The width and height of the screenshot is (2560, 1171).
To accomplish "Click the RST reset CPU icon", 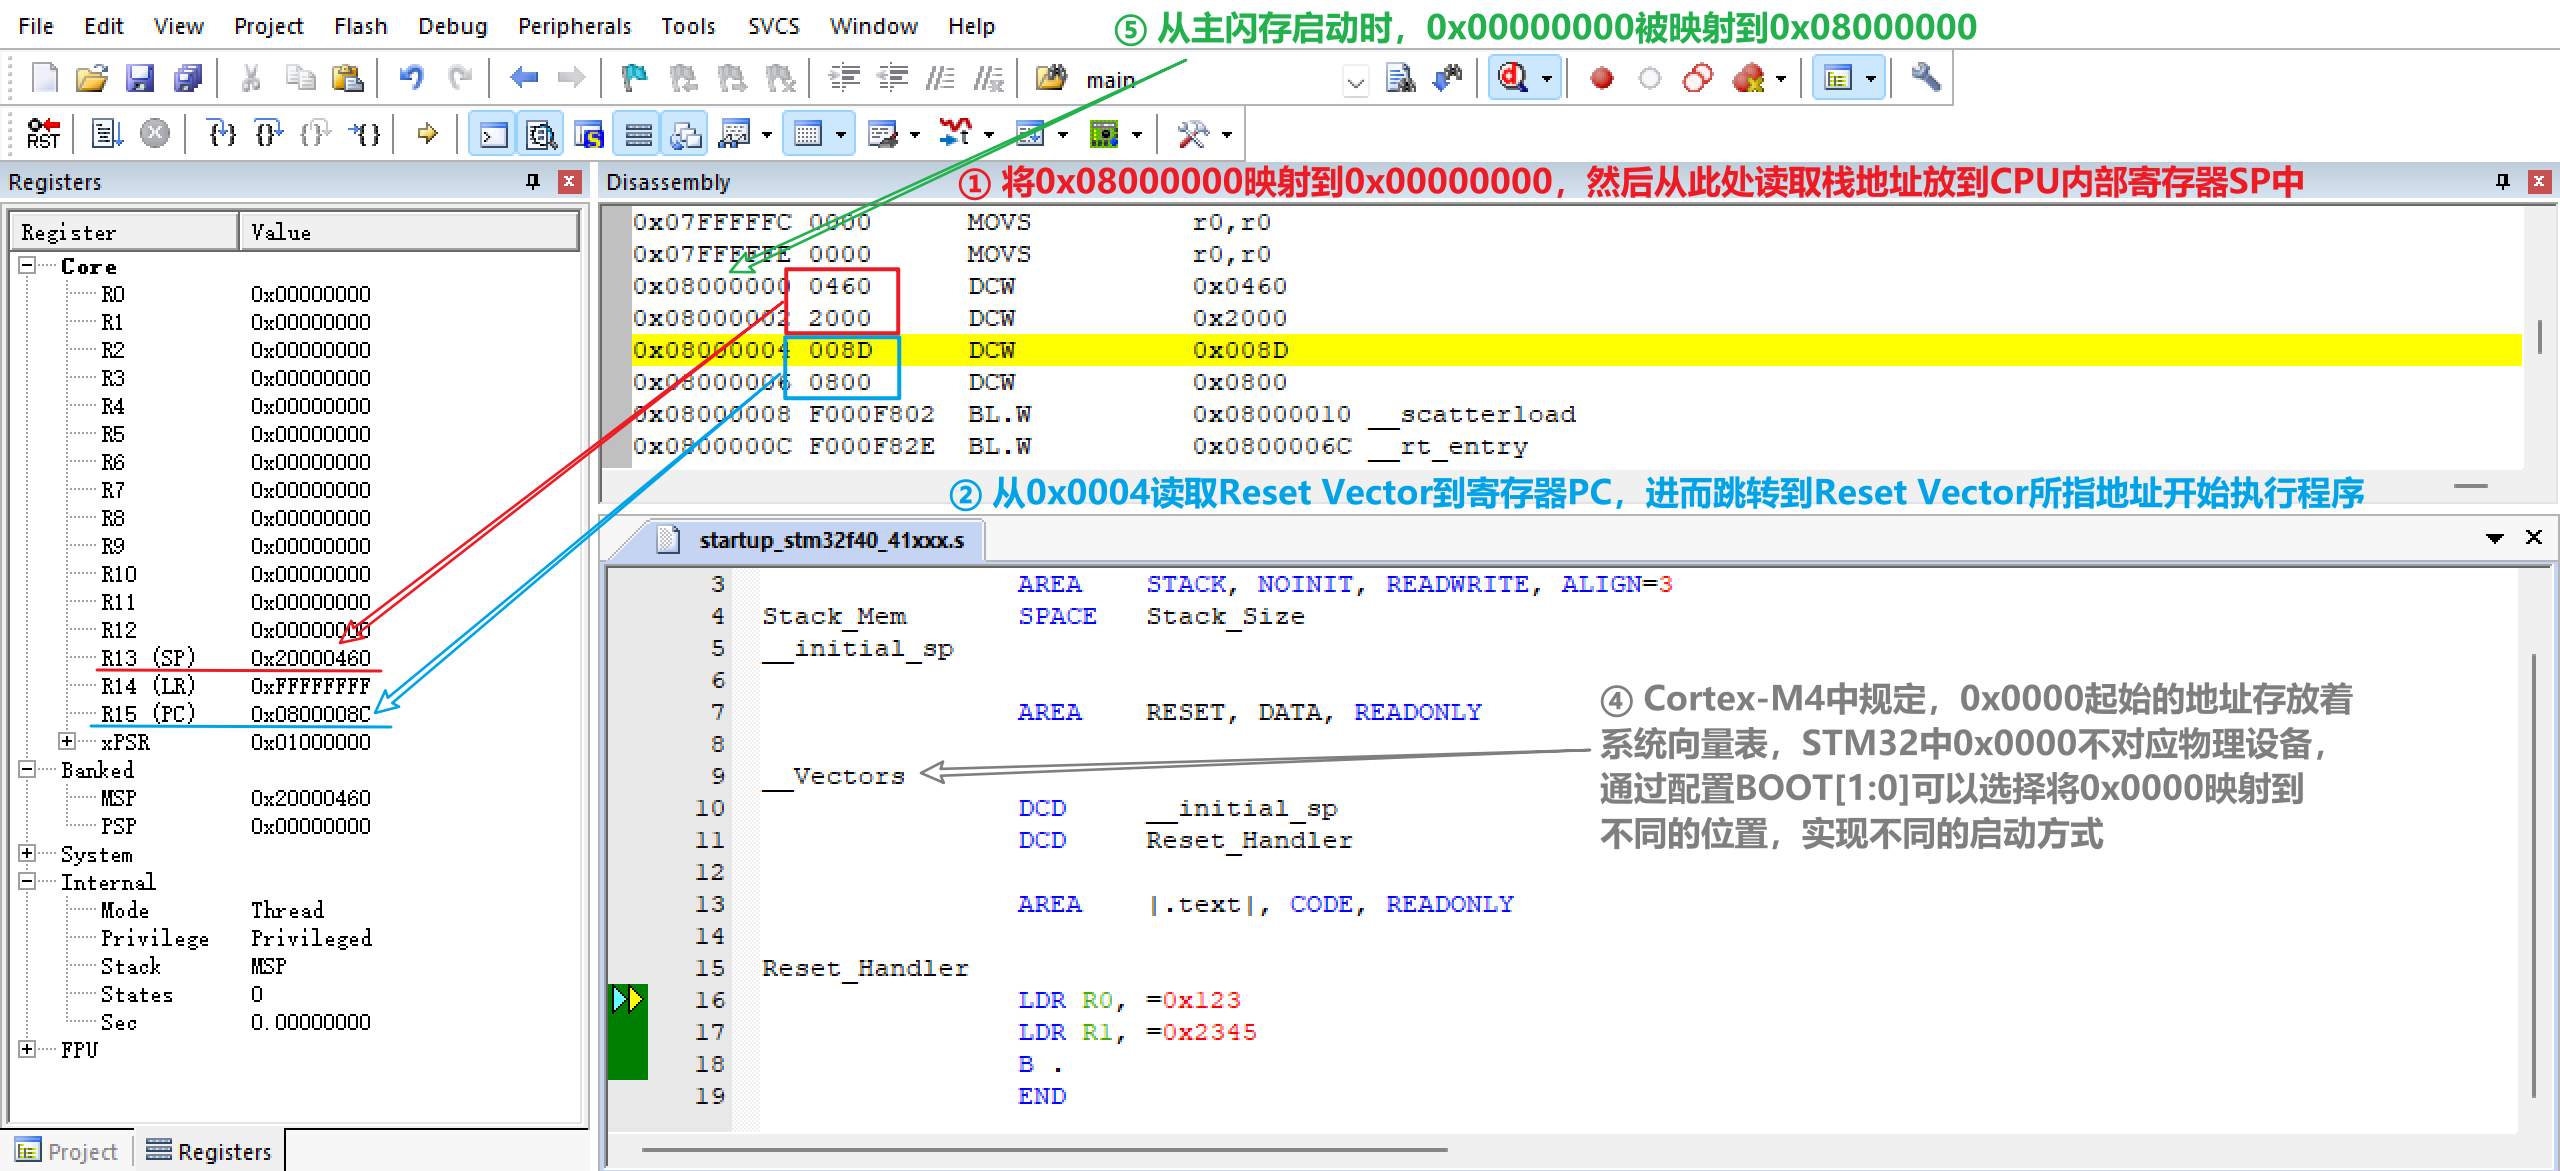I will [43, 133].
